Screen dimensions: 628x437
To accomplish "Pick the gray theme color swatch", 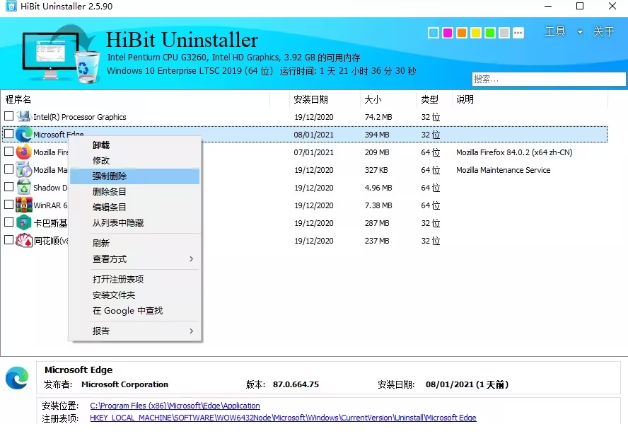I will click(504, 33).
